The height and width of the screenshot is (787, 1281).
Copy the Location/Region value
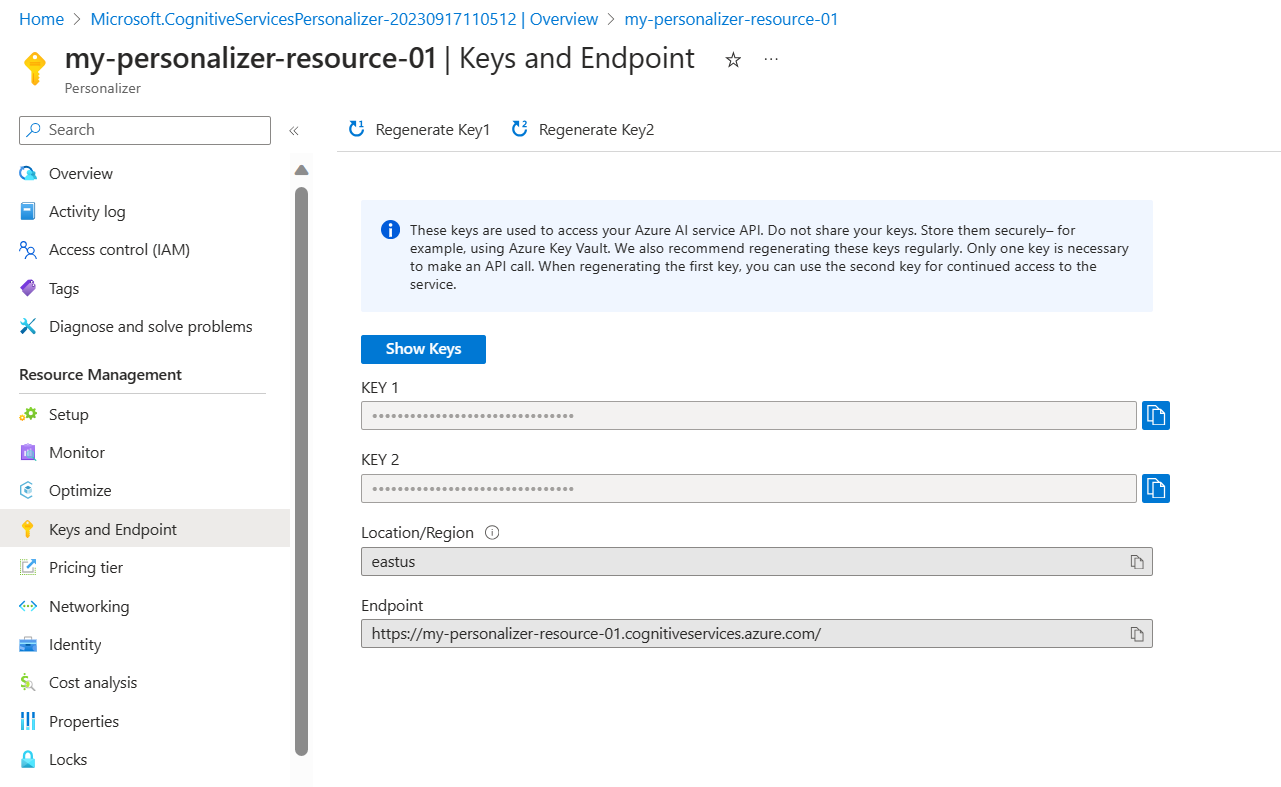1137,562
